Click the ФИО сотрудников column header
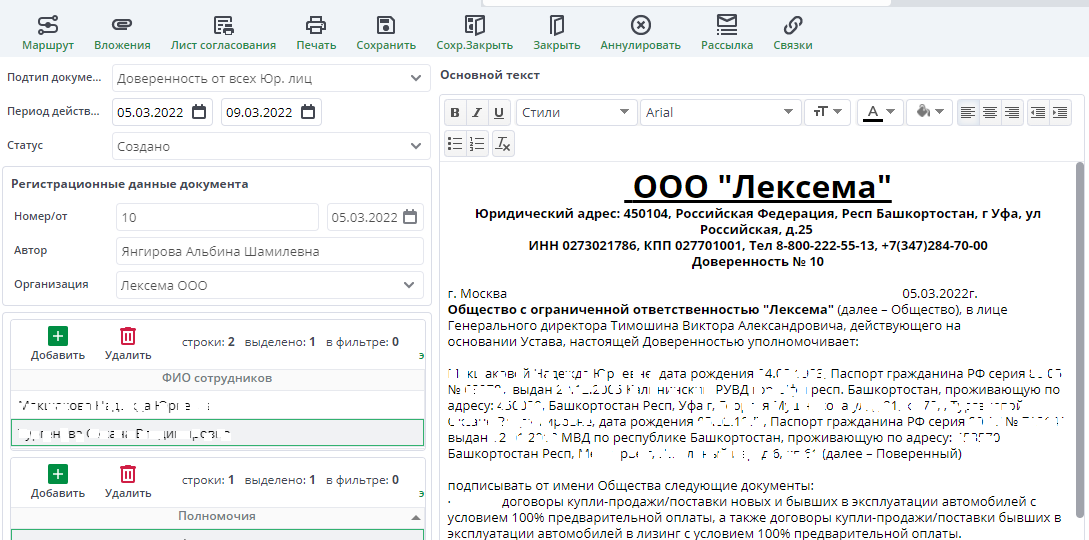 (x=216, y=378)
